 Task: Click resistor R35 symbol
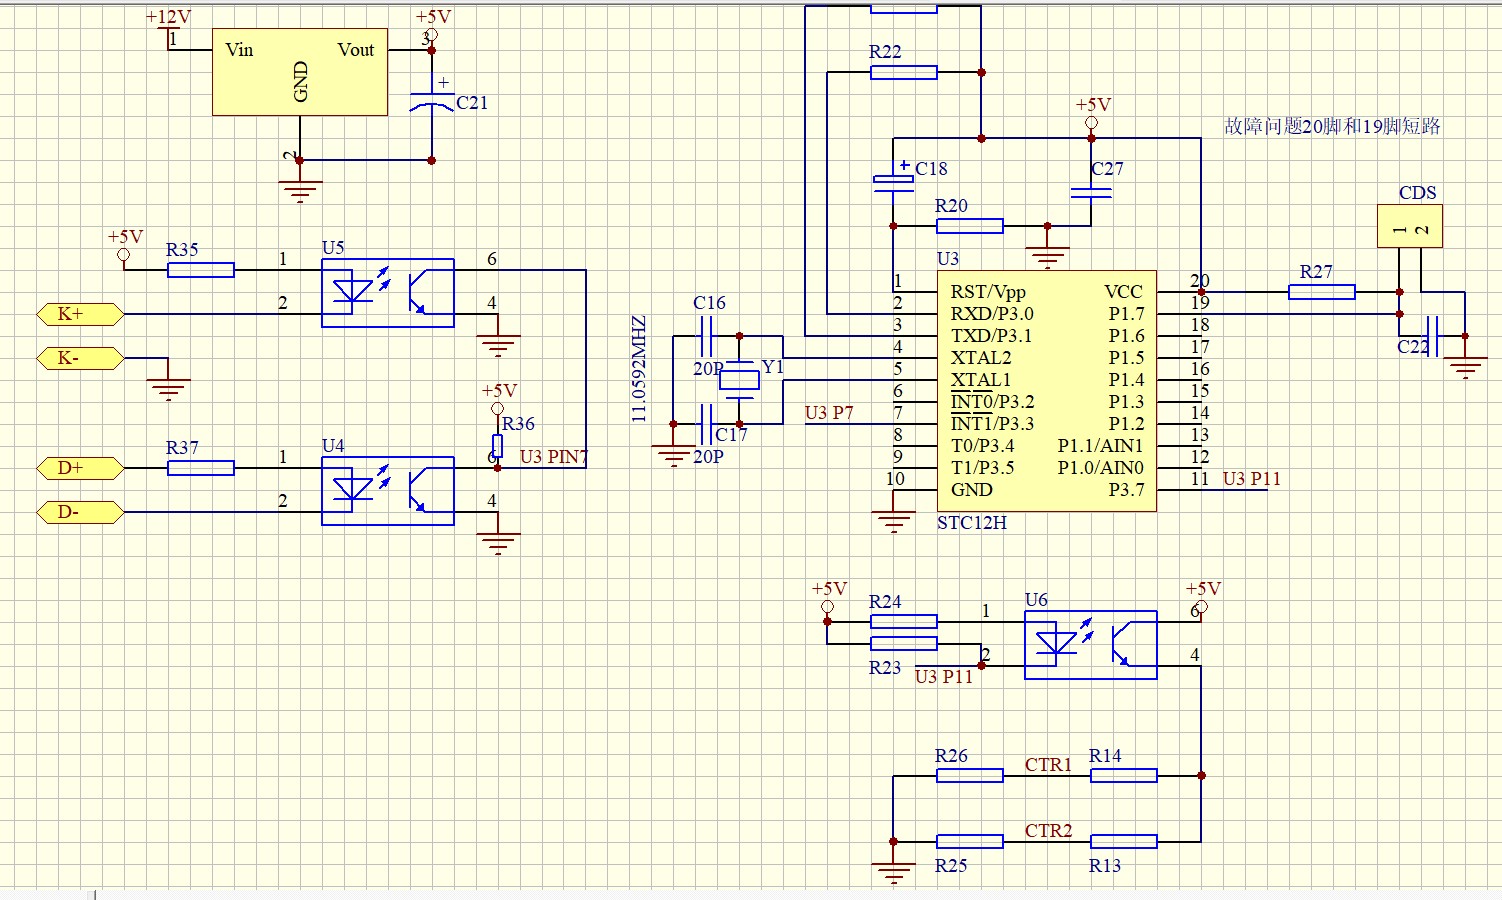(x=200, y=270)
